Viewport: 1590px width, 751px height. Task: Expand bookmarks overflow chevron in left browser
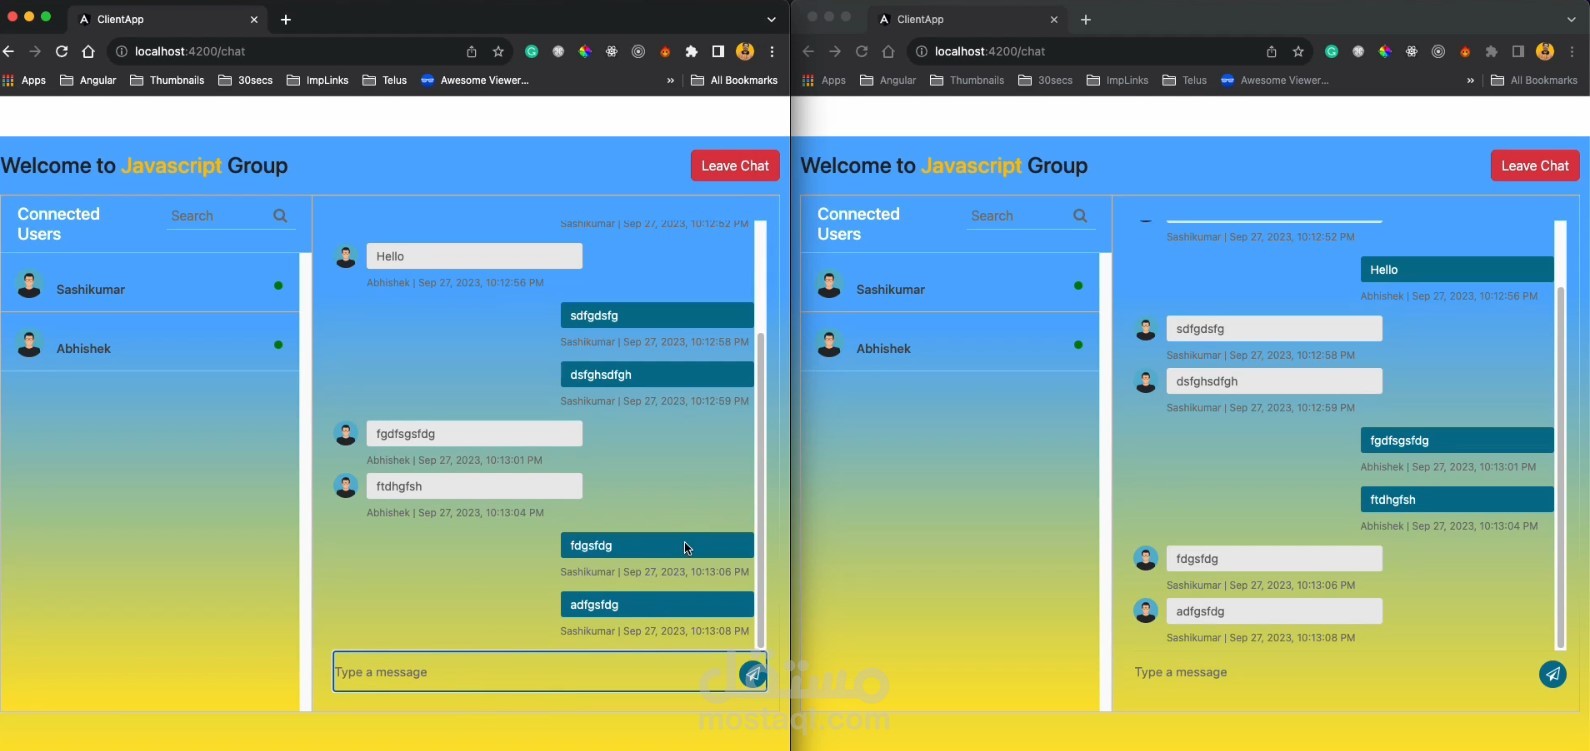point(670,80)
